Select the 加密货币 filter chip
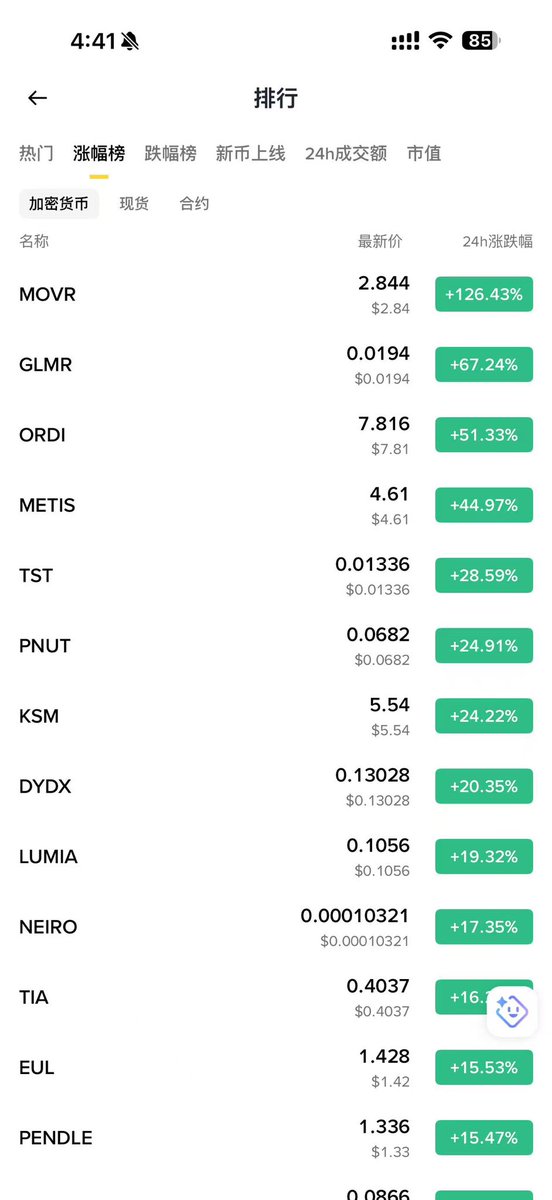This screenshot has width=552, height=1200. click(x=59, y=204)
